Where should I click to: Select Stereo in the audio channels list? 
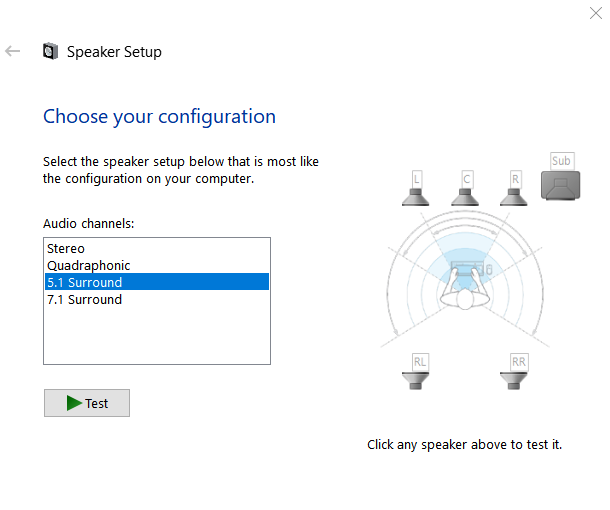(x=66, y=248)
